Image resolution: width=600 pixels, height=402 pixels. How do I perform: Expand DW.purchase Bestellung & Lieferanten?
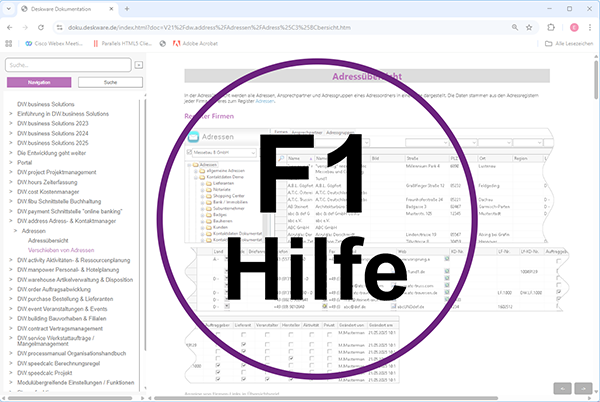pyautogui.click(x=11, y=299)
